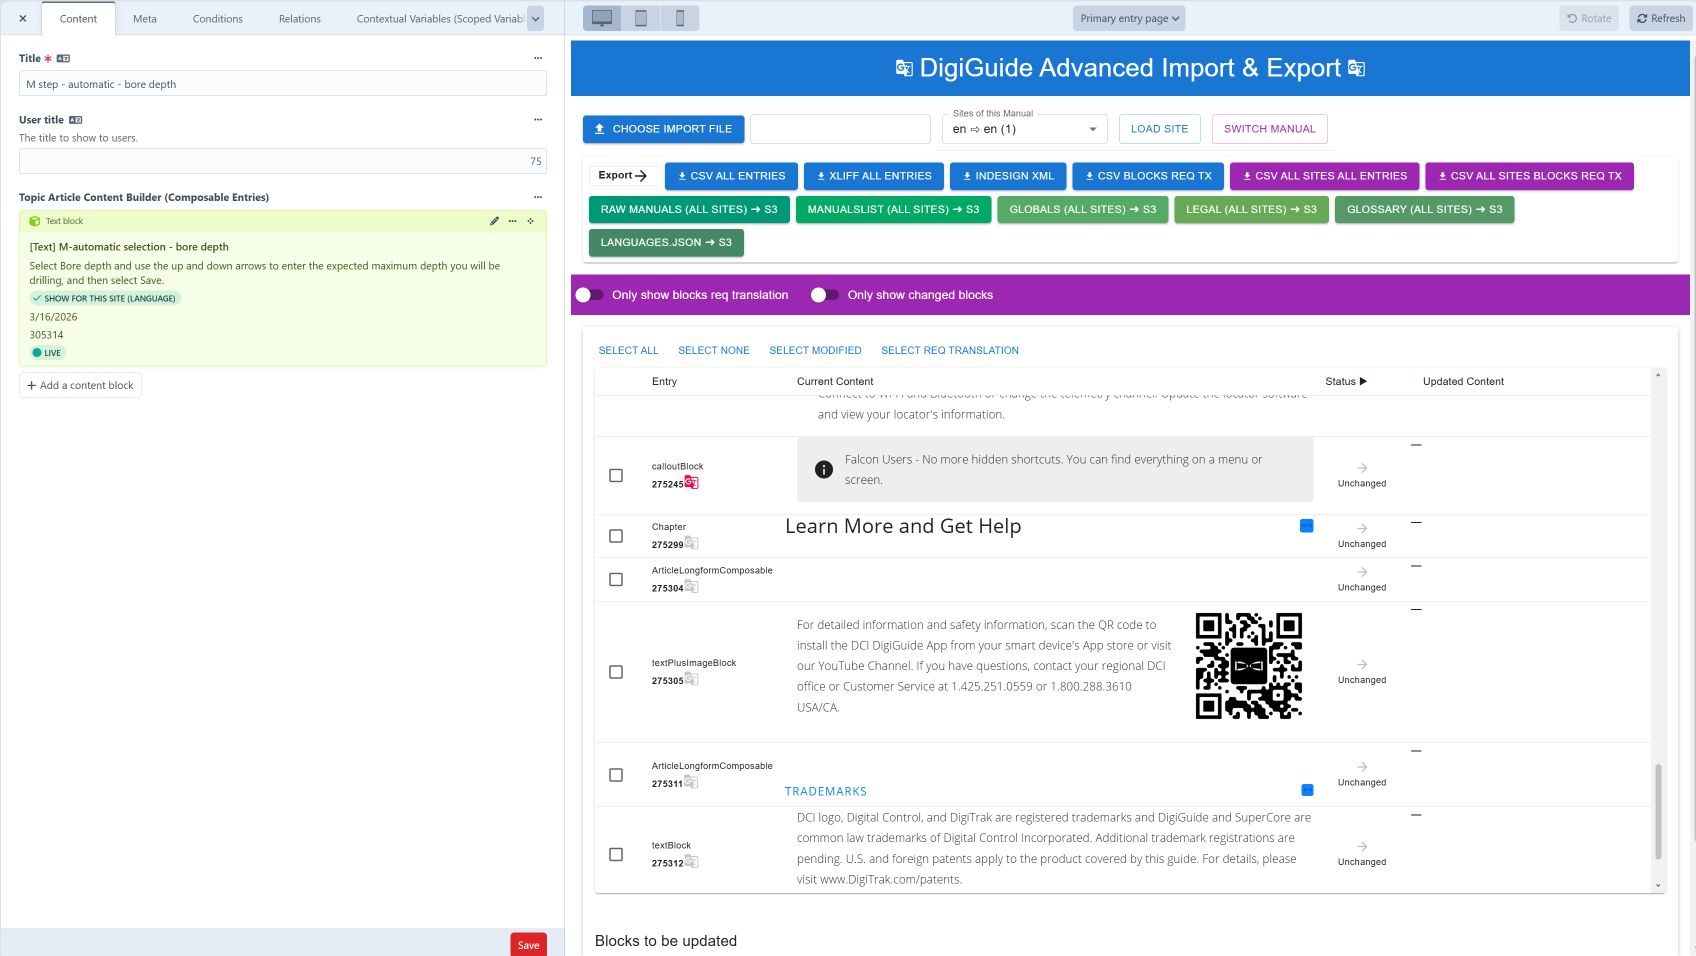Click the pencil edit icon on Text block

[x=494, y=221]
